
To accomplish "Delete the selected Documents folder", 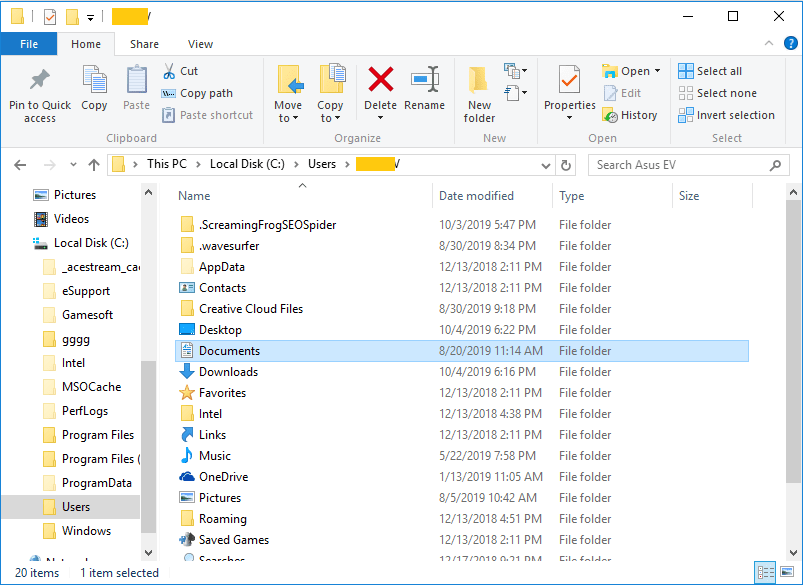I will [380, 89].
